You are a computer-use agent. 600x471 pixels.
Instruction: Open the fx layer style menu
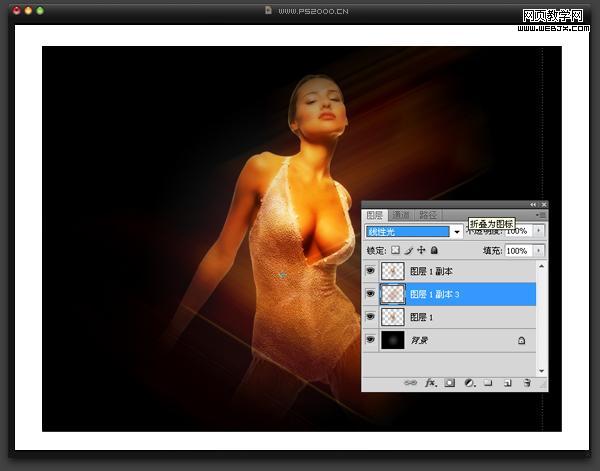[x=430, y=383]
